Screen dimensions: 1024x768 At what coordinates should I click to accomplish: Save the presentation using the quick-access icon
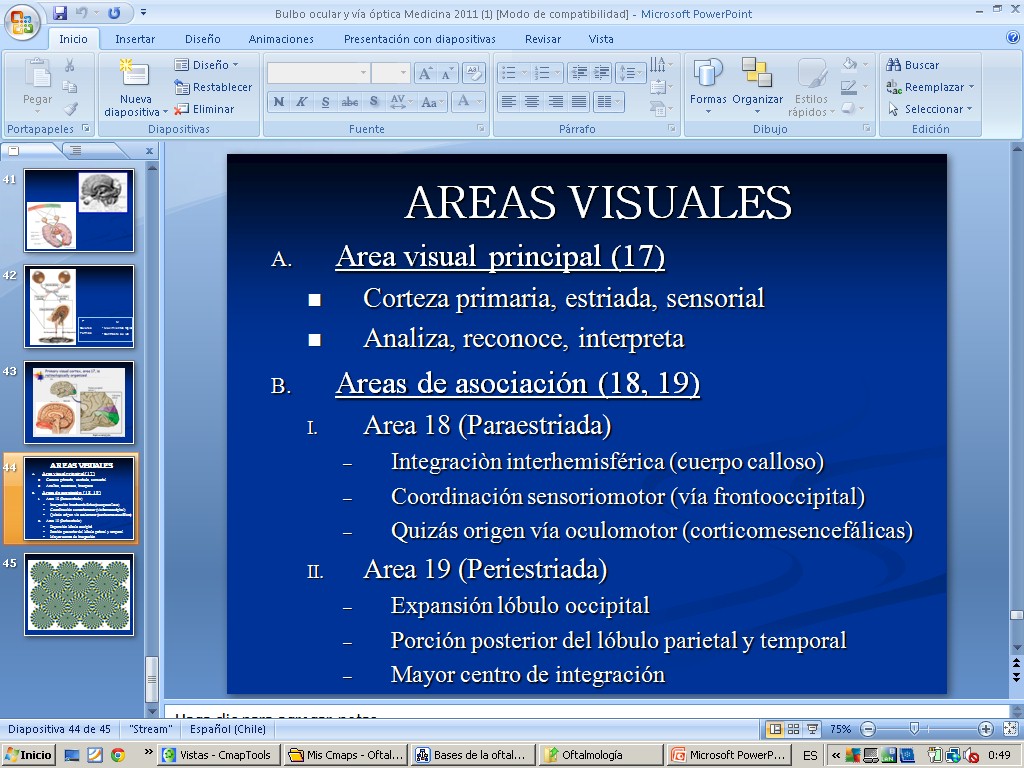[x=60, y=13]
